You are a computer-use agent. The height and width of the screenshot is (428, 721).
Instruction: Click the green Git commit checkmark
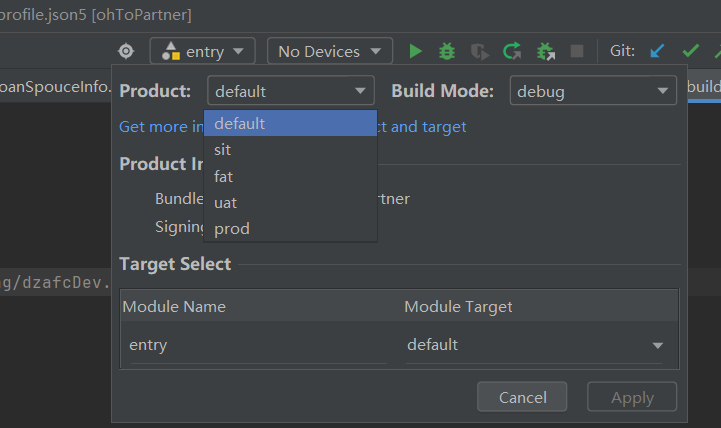(690, 51)
